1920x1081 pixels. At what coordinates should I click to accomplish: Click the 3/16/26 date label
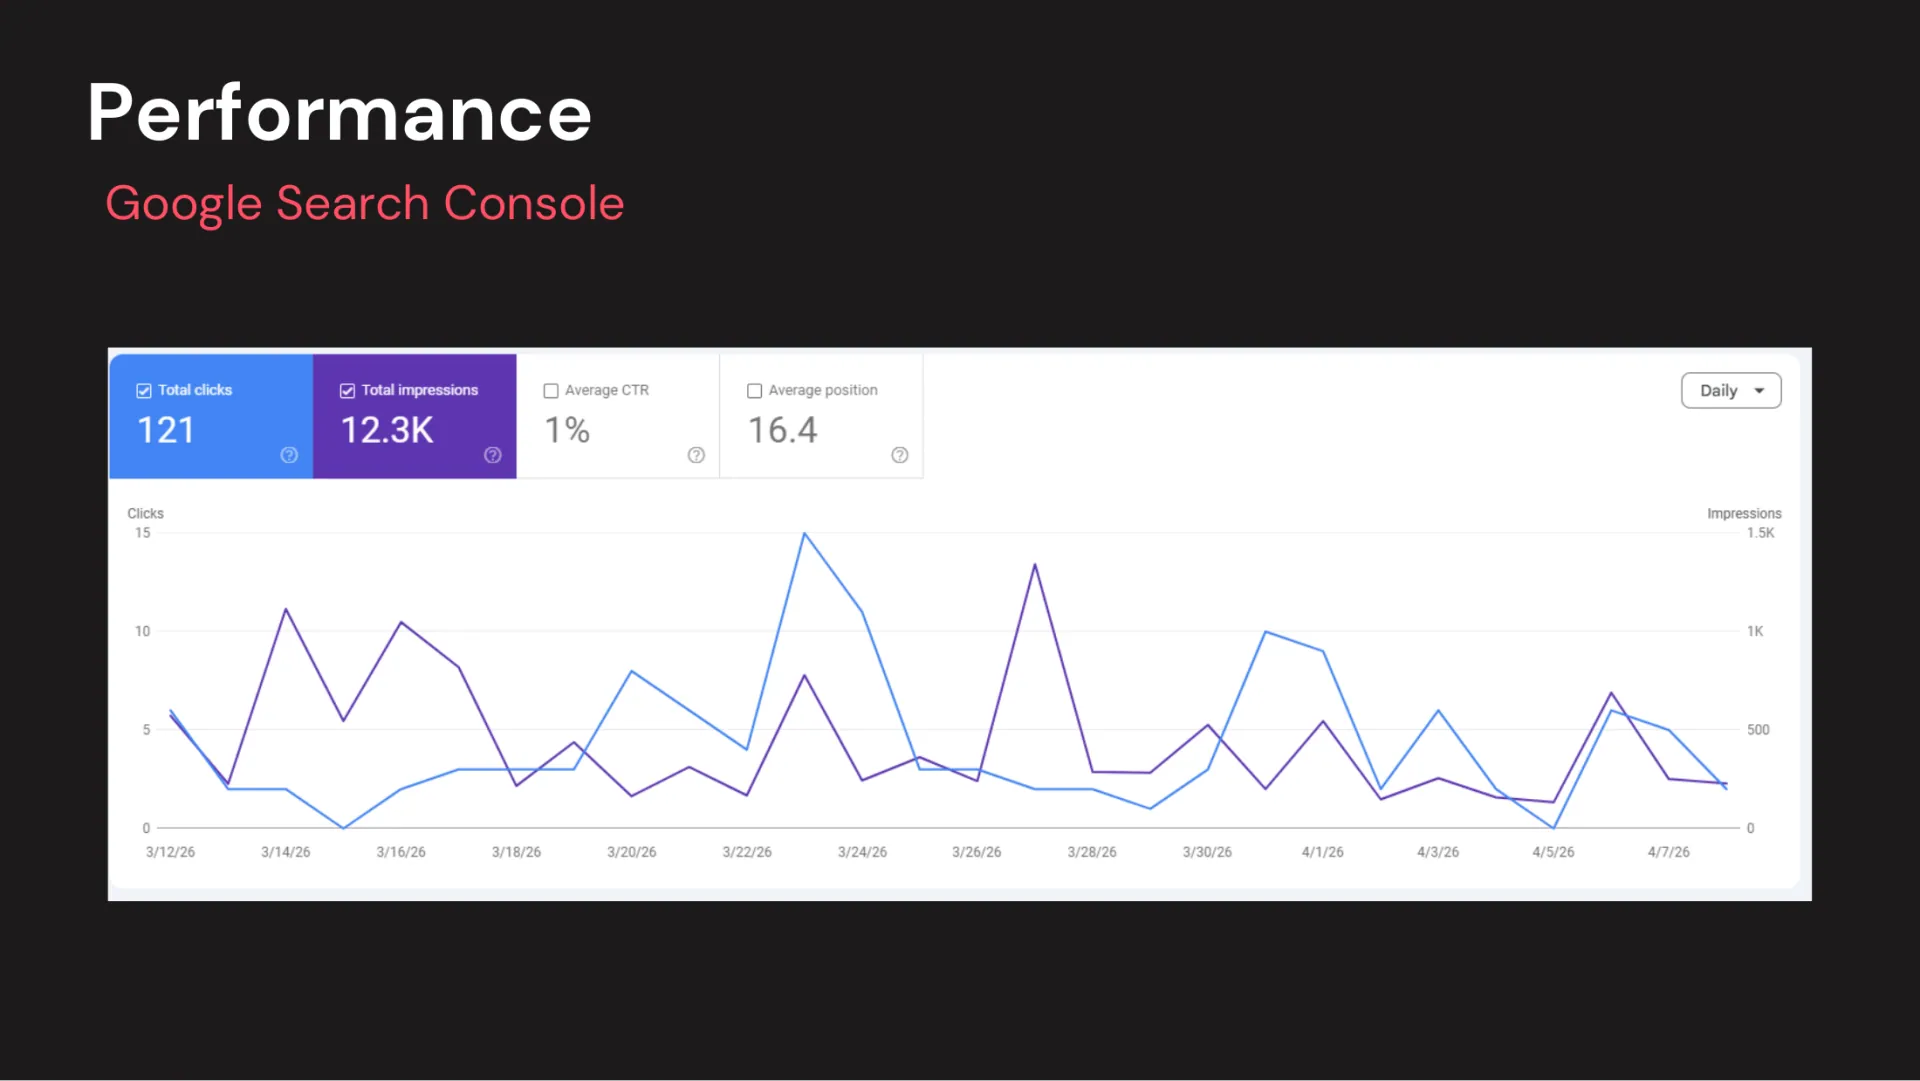point(401,852)
